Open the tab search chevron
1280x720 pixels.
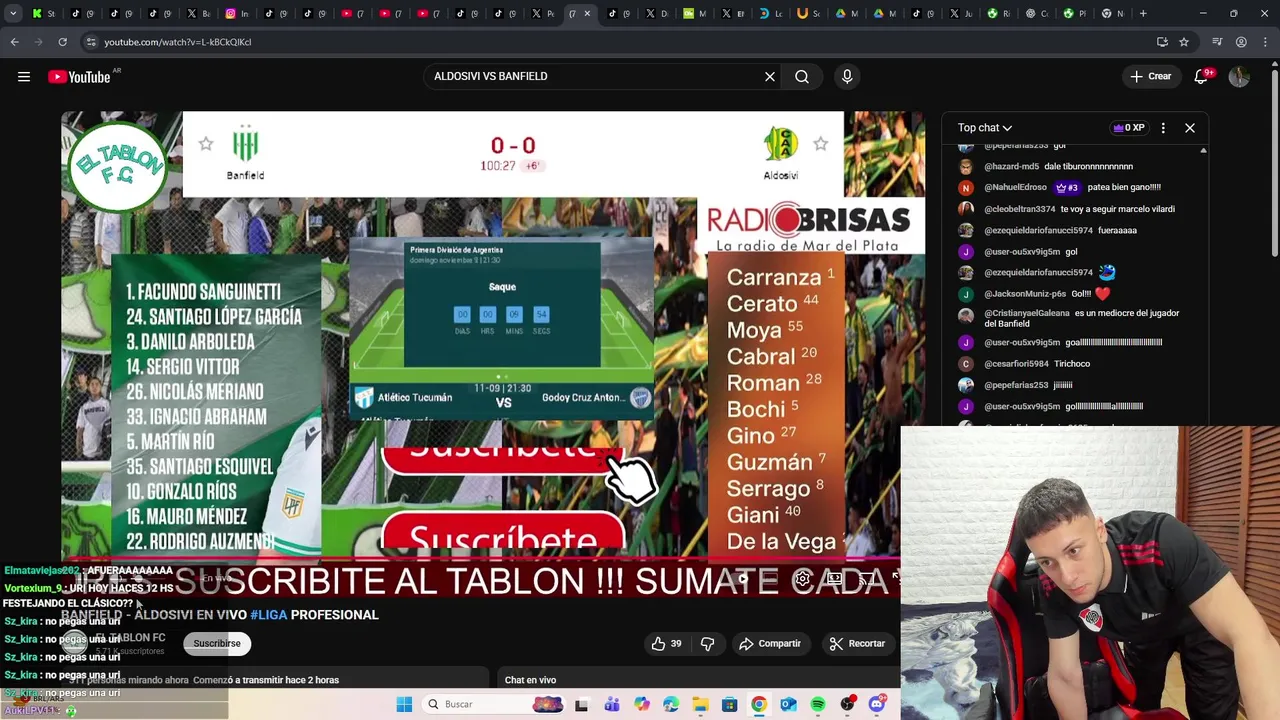pos(13,13)
